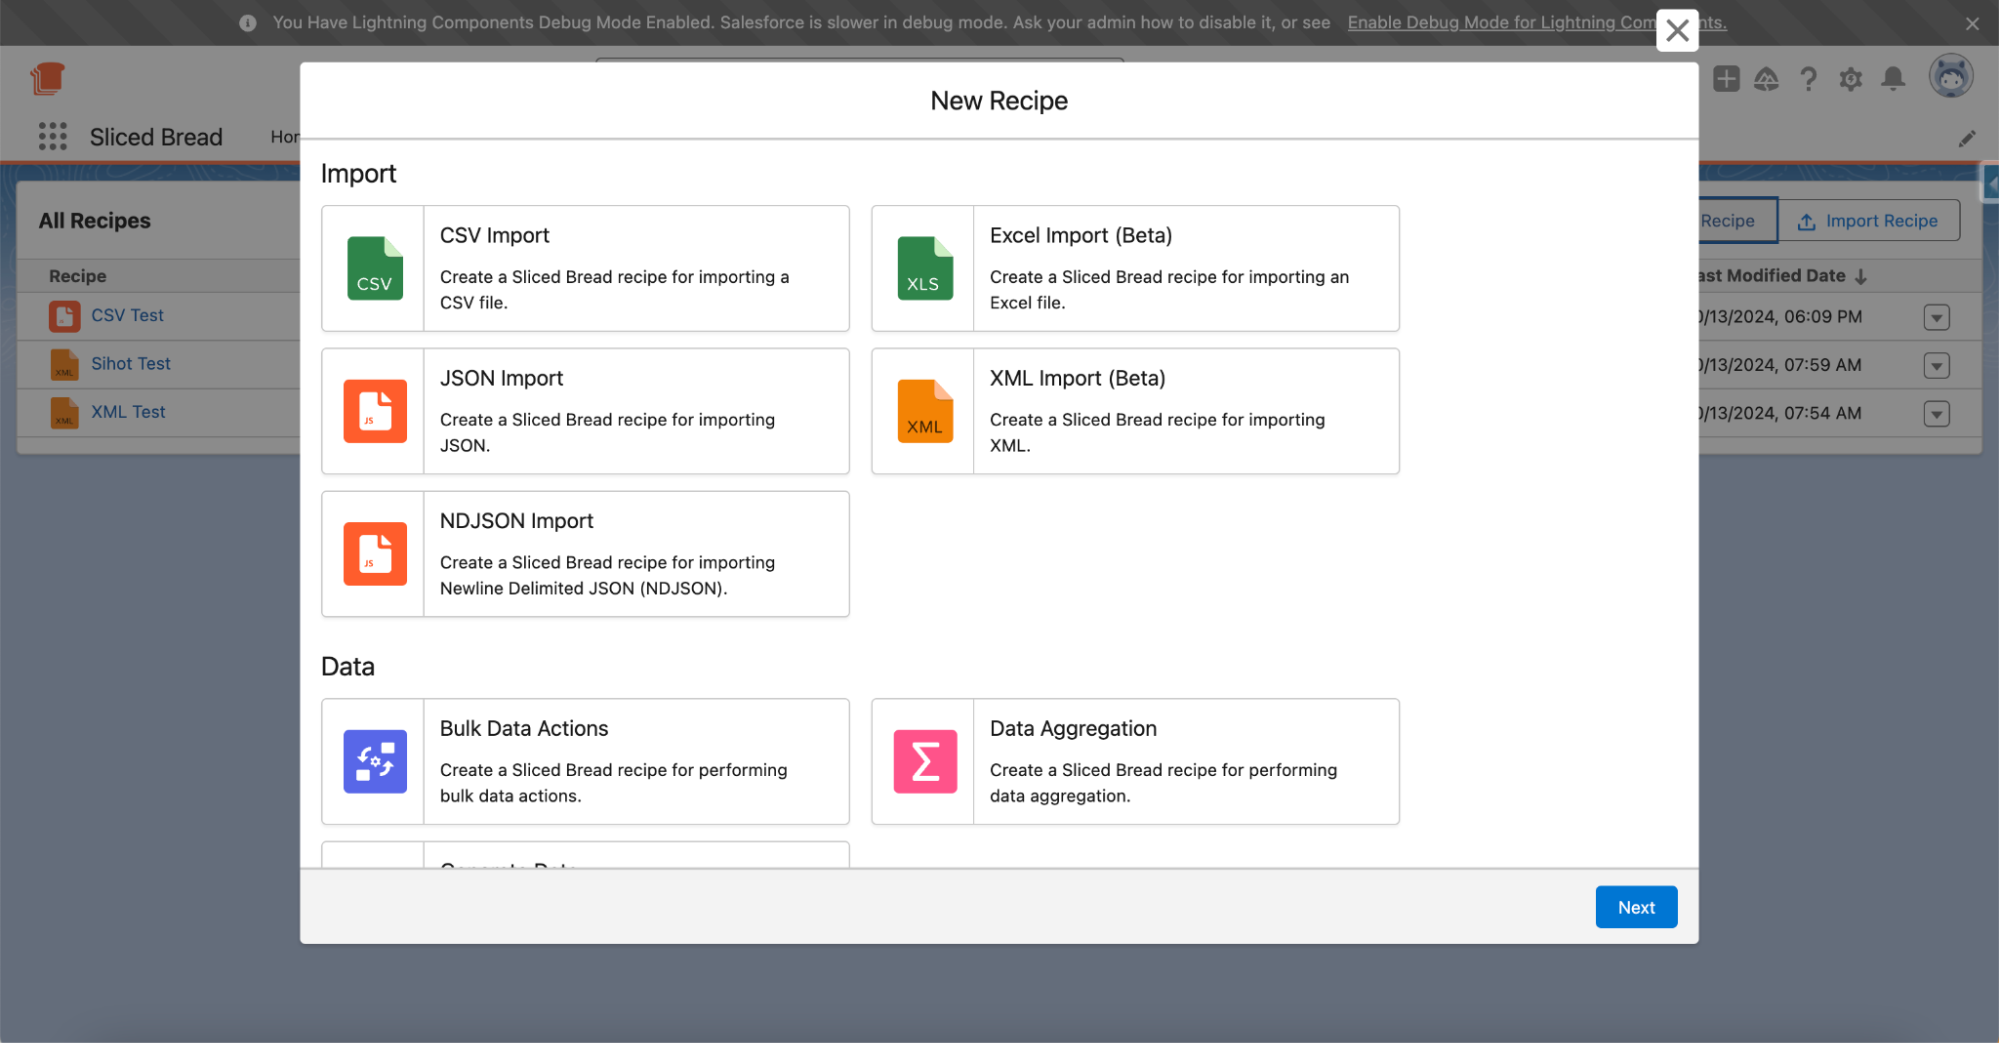
Task: Click Next in the New Recipe dialog
Action: [1635, 907]
